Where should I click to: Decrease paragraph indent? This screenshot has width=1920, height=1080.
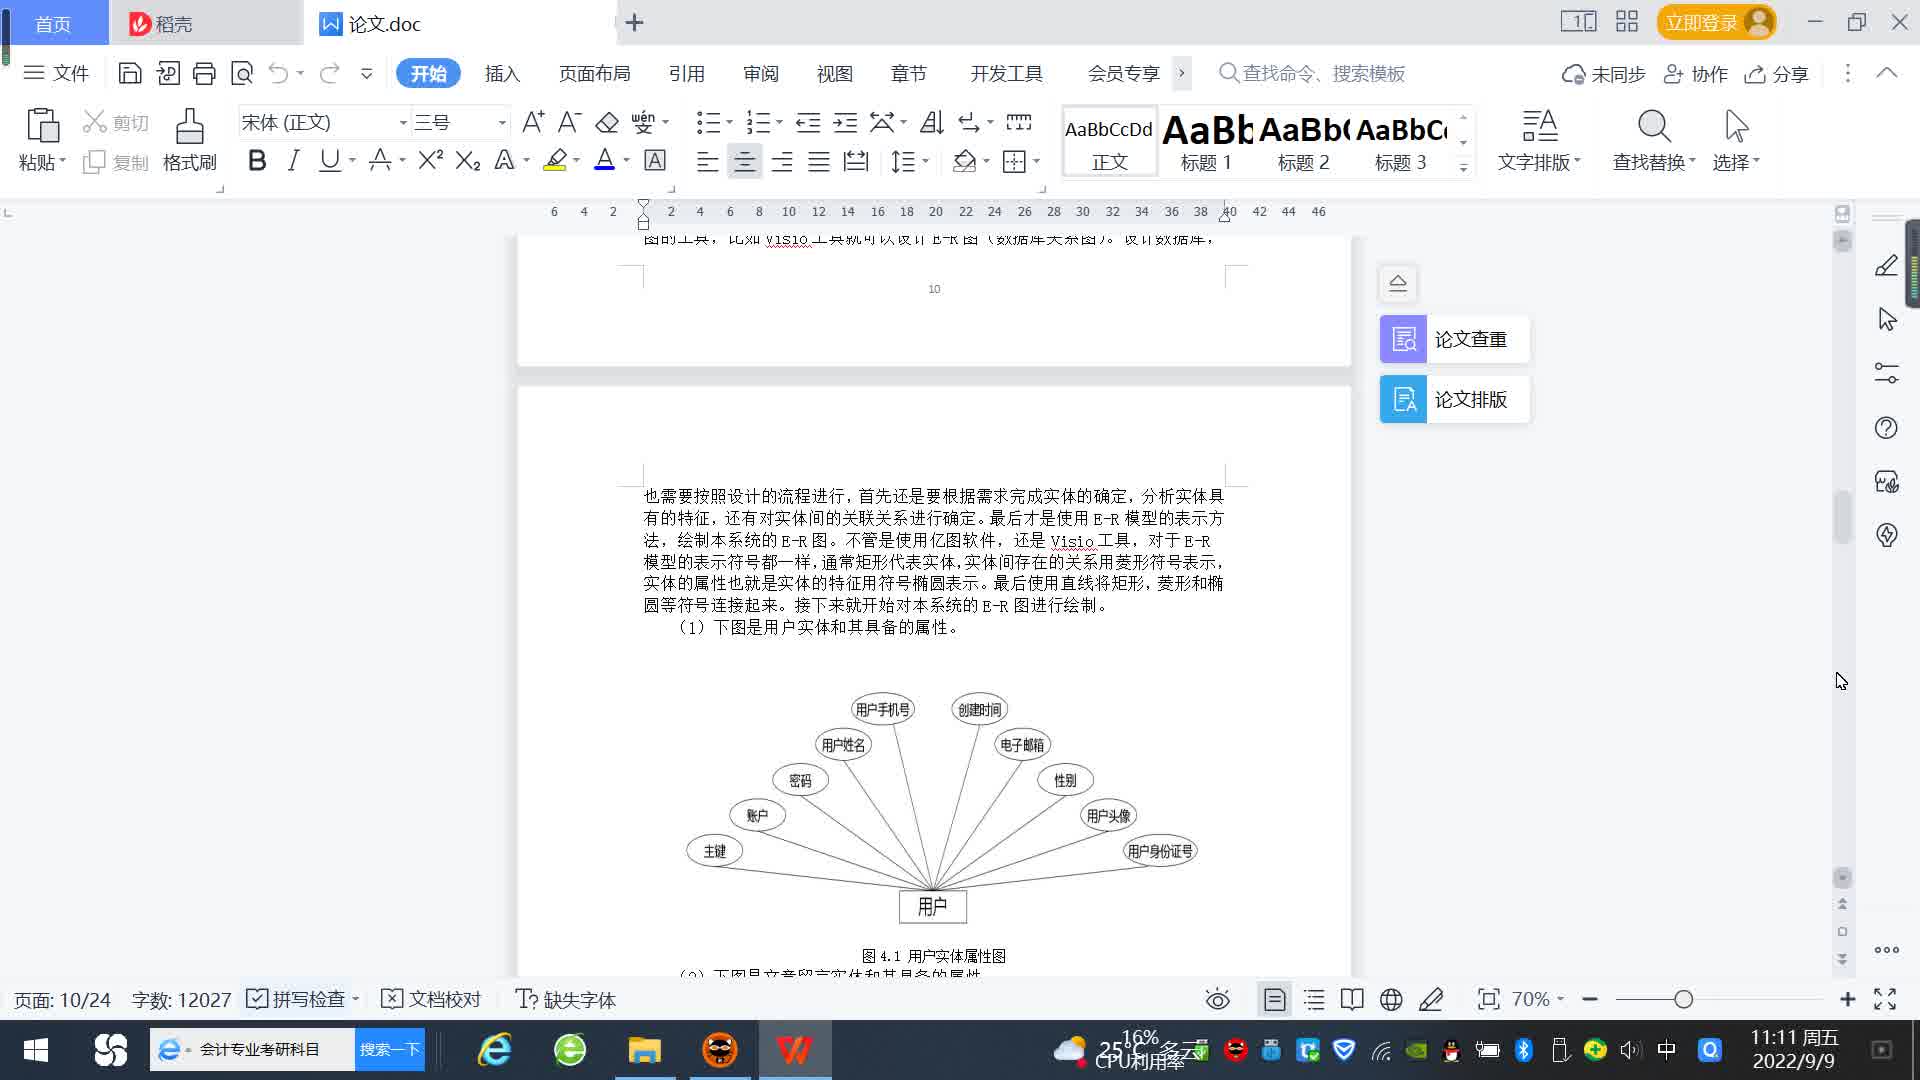pos(808,122)
